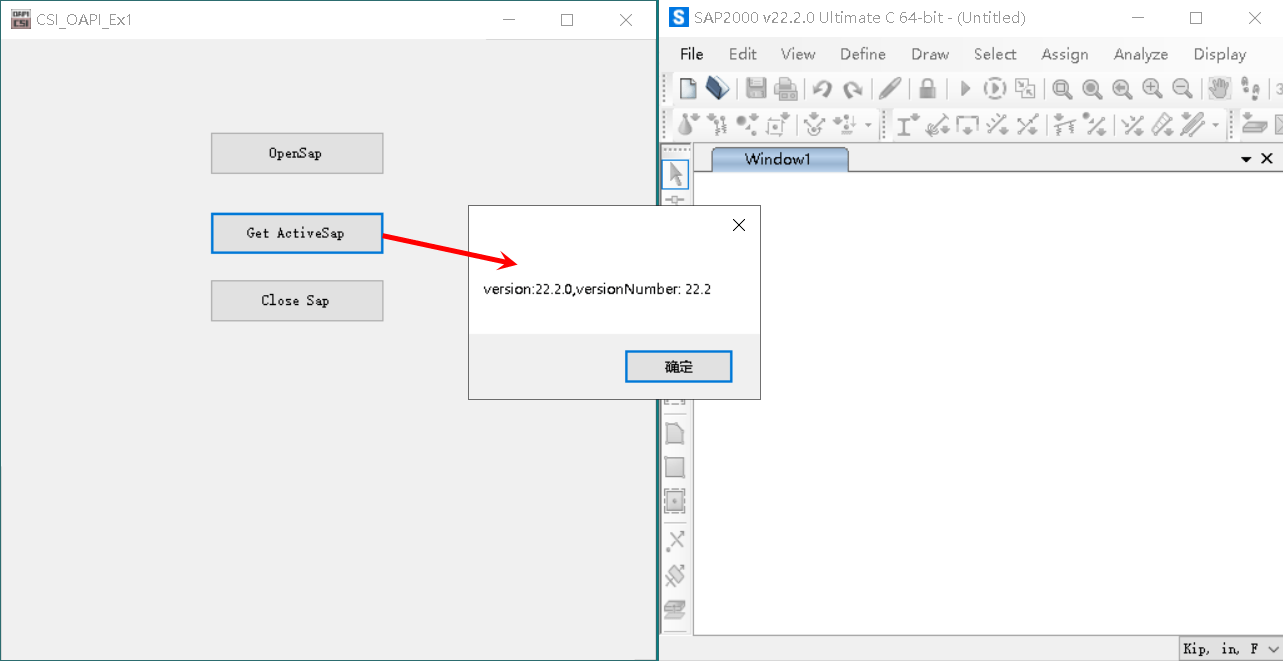The height and width of the screenshot is (661, 1283).
Task: Click the Run Analysis play icon
Action: (x=965, y=89)
